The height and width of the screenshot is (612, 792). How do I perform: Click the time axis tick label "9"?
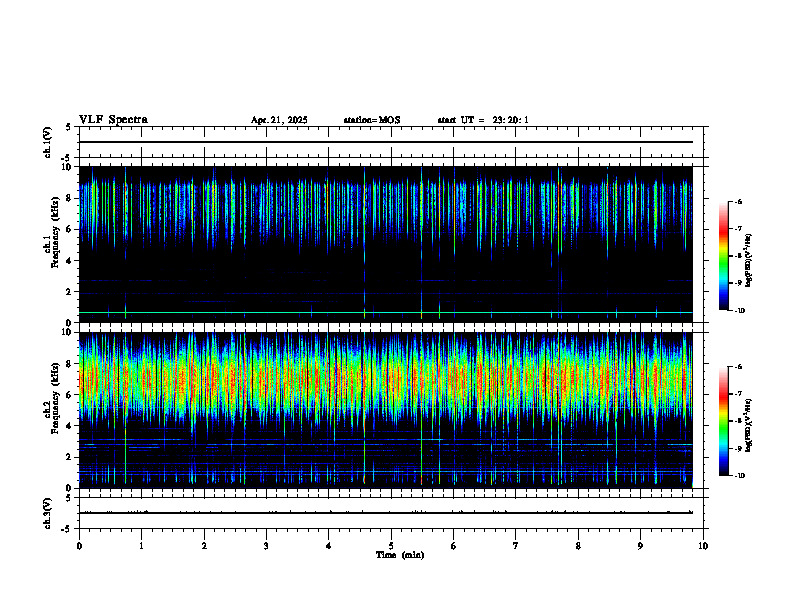[x=640, y=546]
